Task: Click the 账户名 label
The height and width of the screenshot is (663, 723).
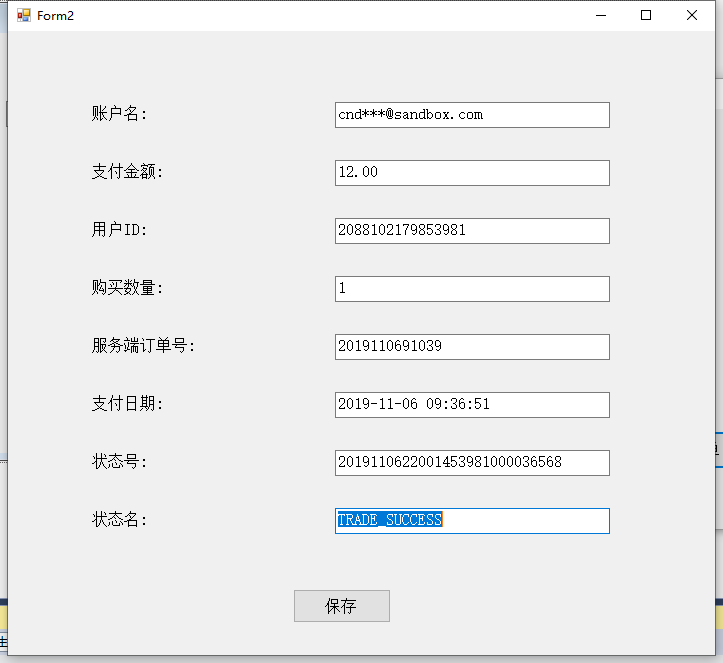Action: (119, 115)
